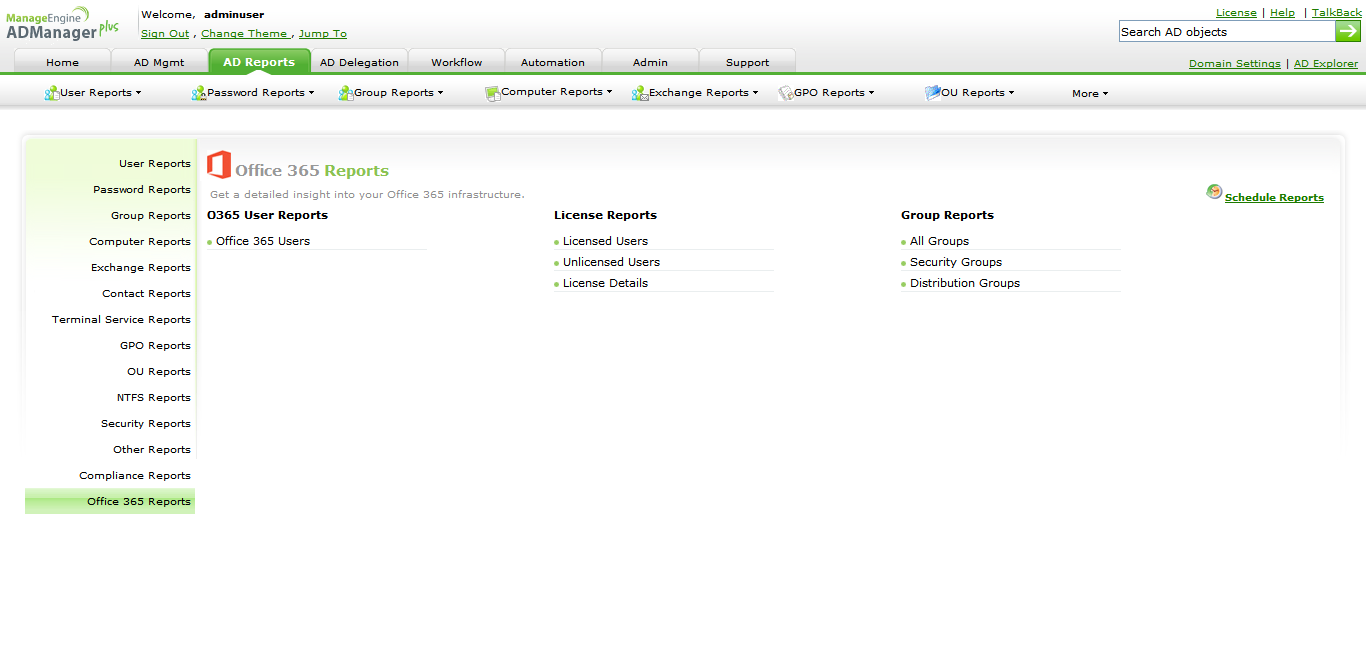Screen dimensions: 1366x657
Task: Click the Exchange Reports toolbar icon
Action: (640, 93)
